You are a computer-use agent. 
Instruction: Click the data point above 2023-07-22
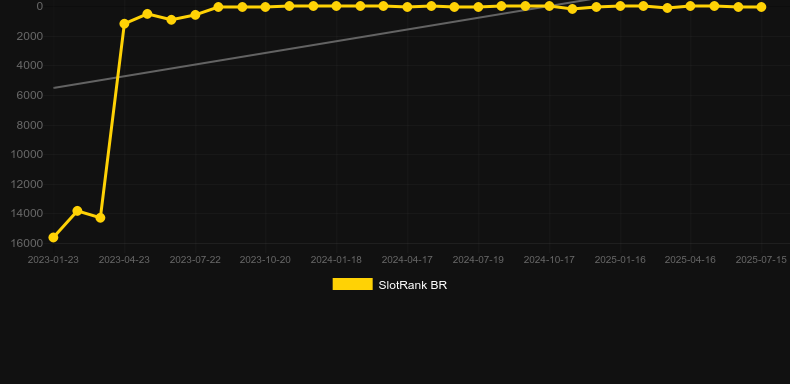click(195, 15)
